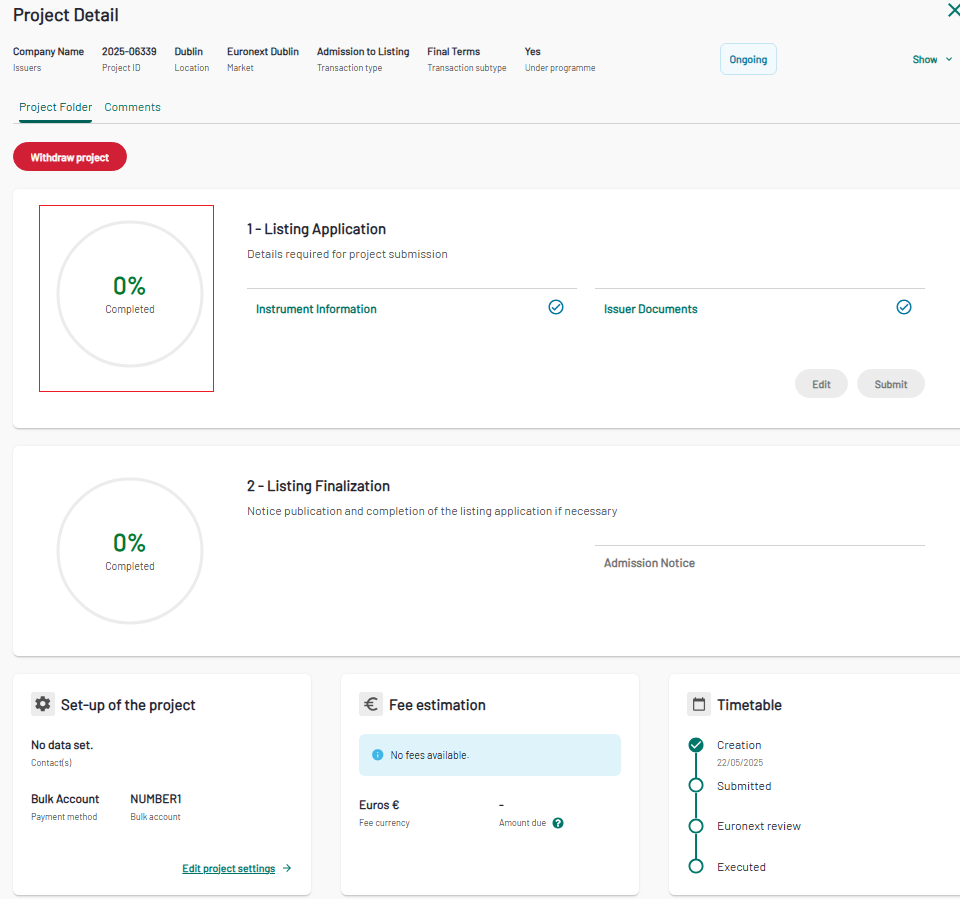Click the Submitted step circle in Timetable
The image size is (960, 899).
click(x=696, y=786)
